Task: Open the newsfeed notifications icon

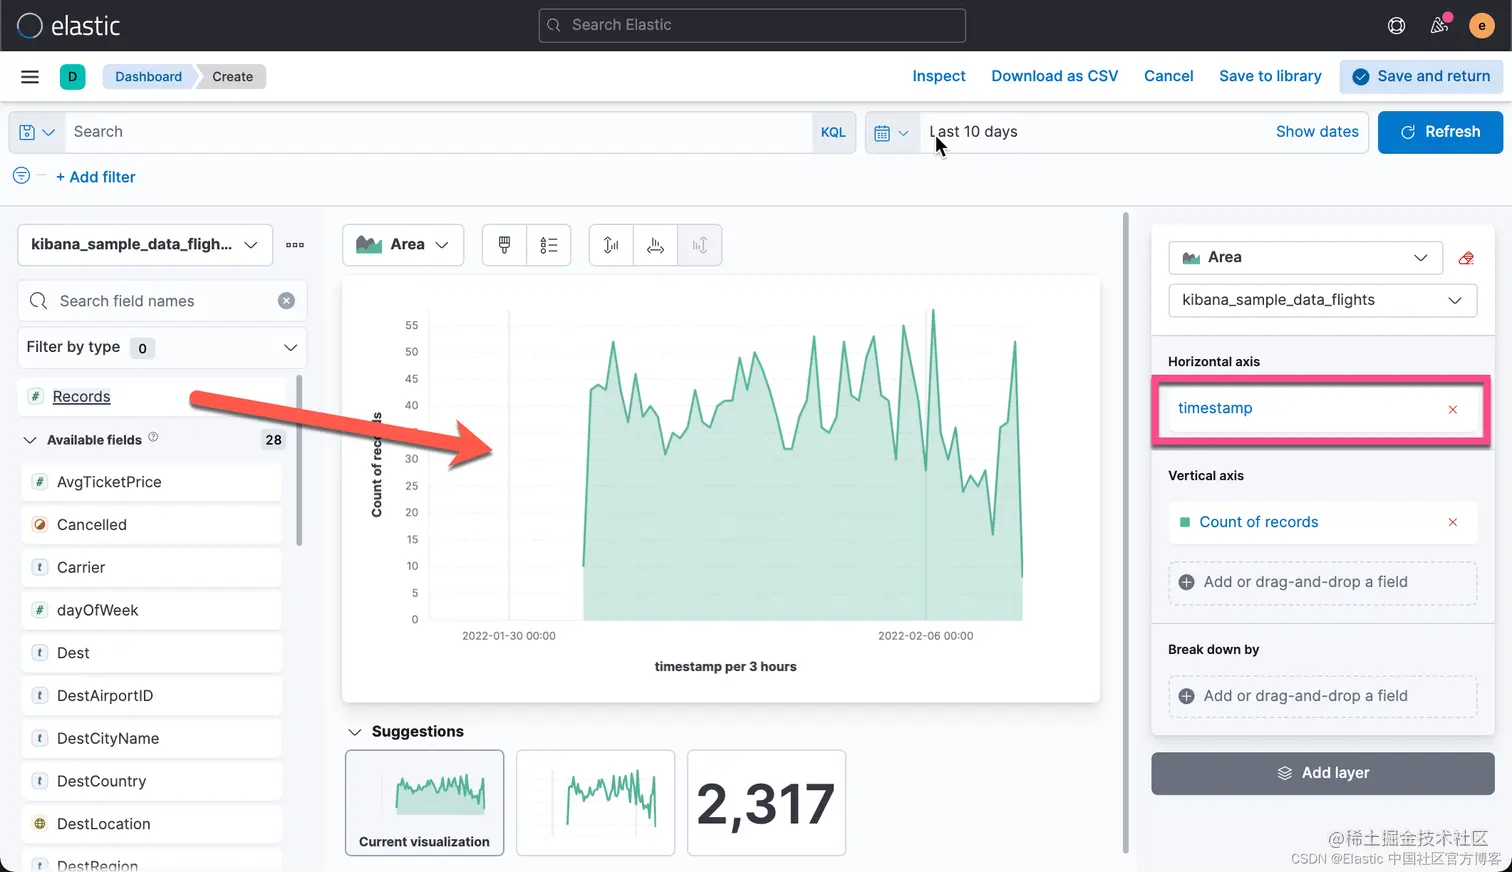Action: coord(1439,25)
